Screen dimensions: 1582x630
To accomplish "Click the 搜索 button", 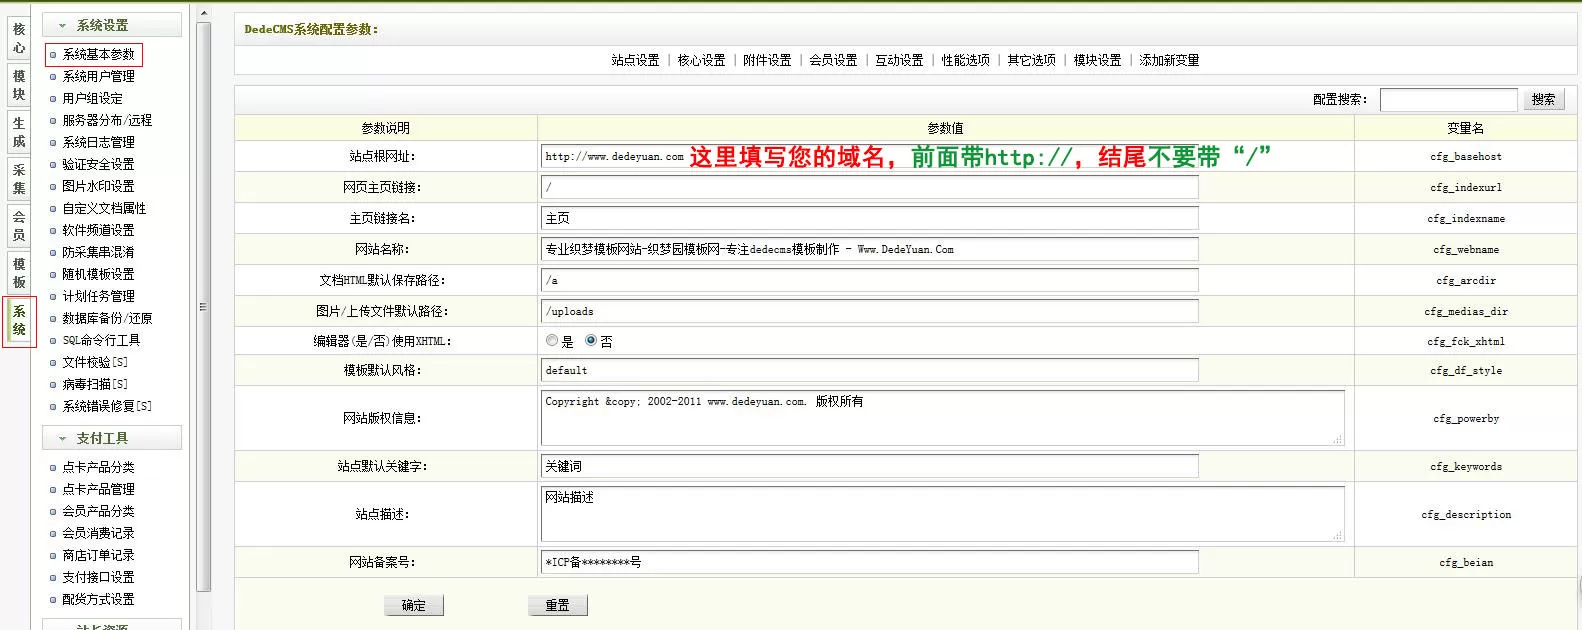I will pyautogui.click(x=1543, y=99).
